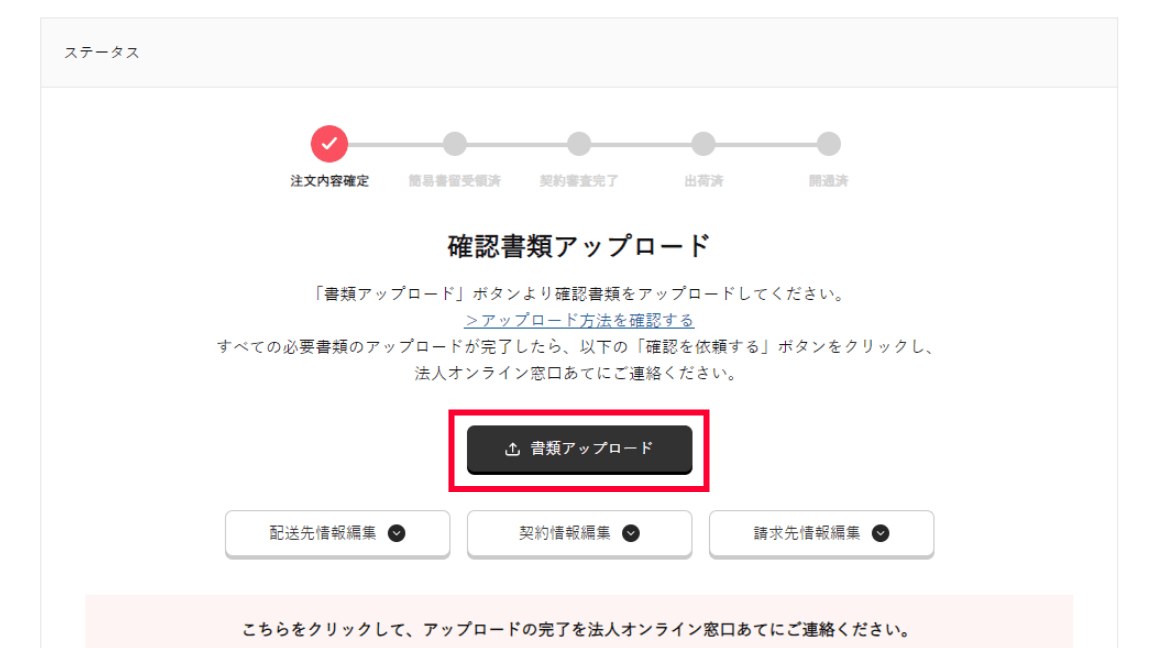1152x648 pixels.
Task: Click the 注文内容確定 step label
Action: pos(329,181)
